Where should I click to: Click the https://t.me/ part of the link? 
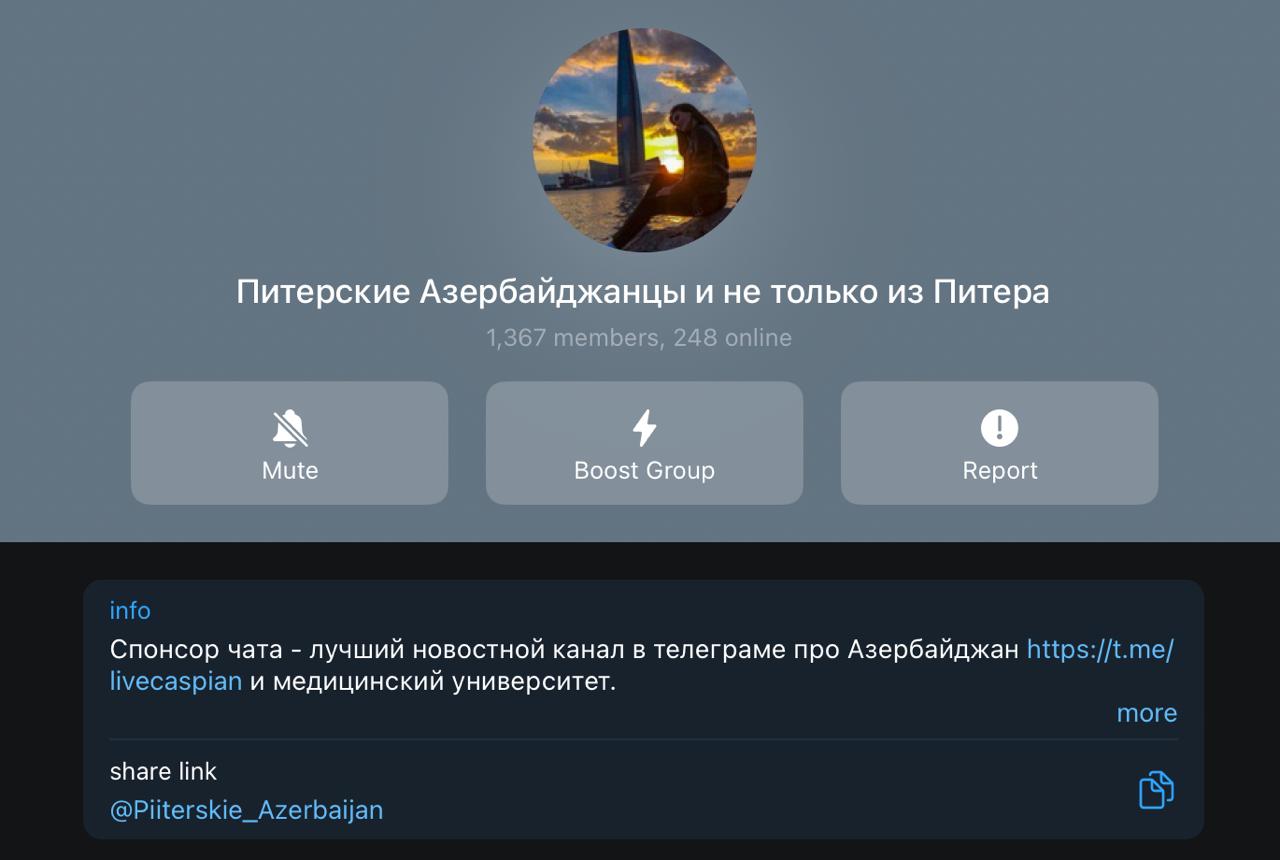point(1100,650)
